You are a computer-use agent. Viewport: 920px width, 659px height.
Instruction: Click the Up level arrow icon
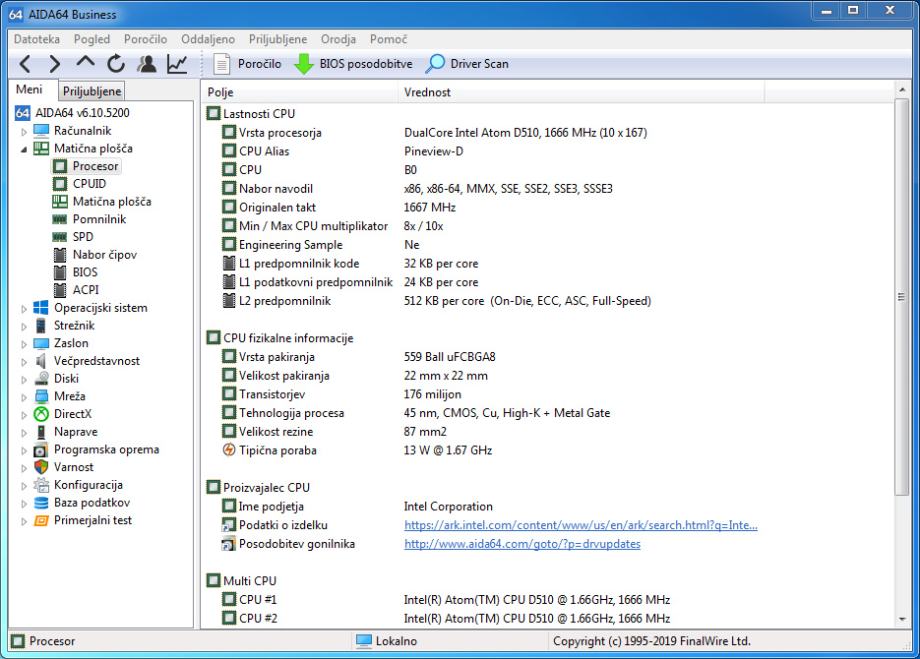[x=88, y=64]
